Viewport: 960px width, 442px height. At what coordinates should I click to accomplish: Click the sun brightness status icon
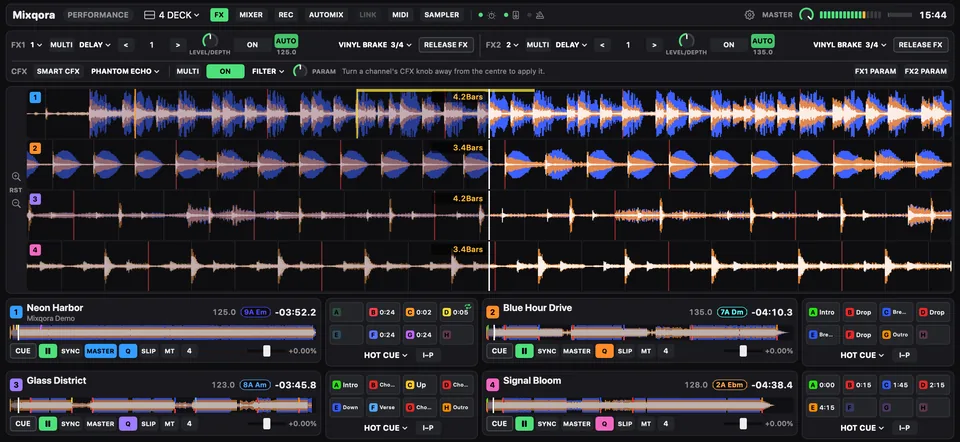[492, 15]
